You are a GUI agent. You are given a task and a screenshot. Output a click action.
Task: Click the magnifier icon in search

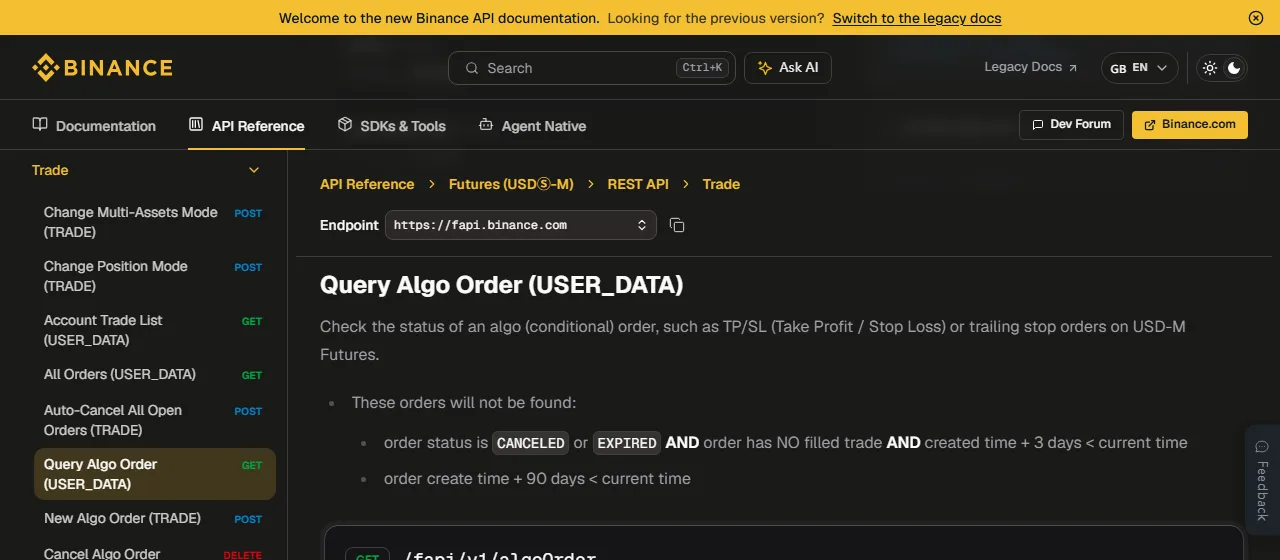471,68
